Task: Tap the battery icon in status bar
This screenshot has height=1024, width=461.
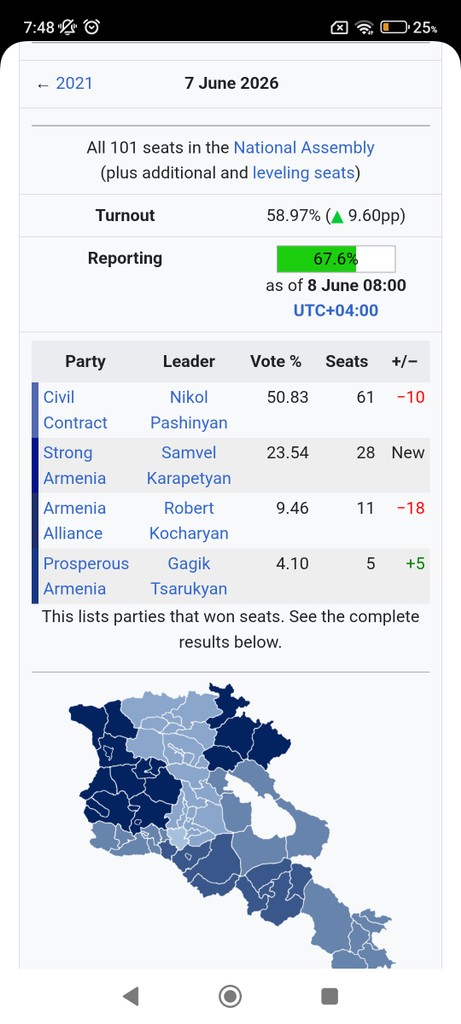Action: click(x=396, y=27)
